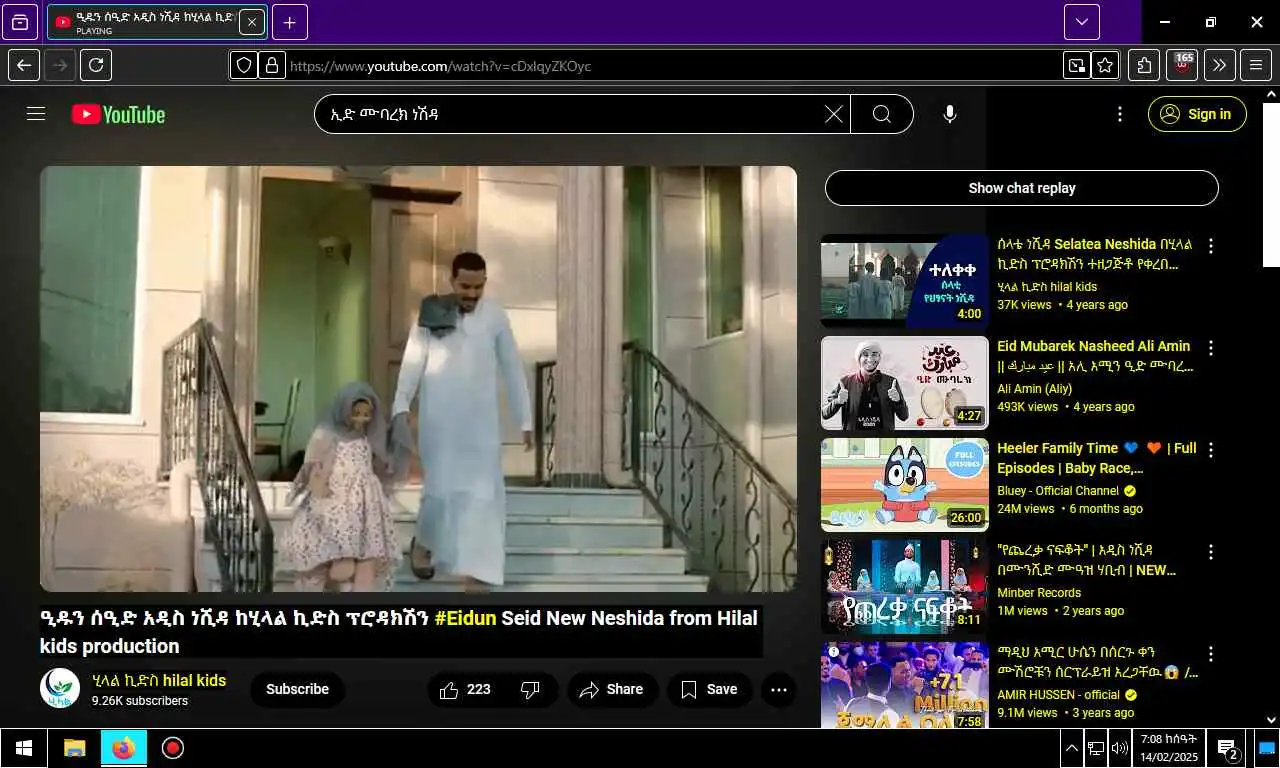This screenshot has width=1280, height=768.
Task: Like the video with thumbs up
Action: [x=465, y=689]
